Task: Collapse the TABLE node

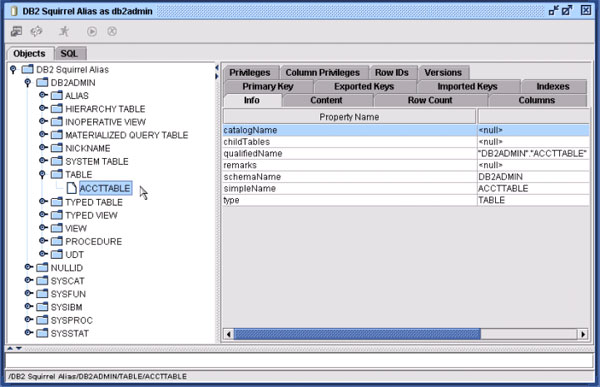Action: 42,175
